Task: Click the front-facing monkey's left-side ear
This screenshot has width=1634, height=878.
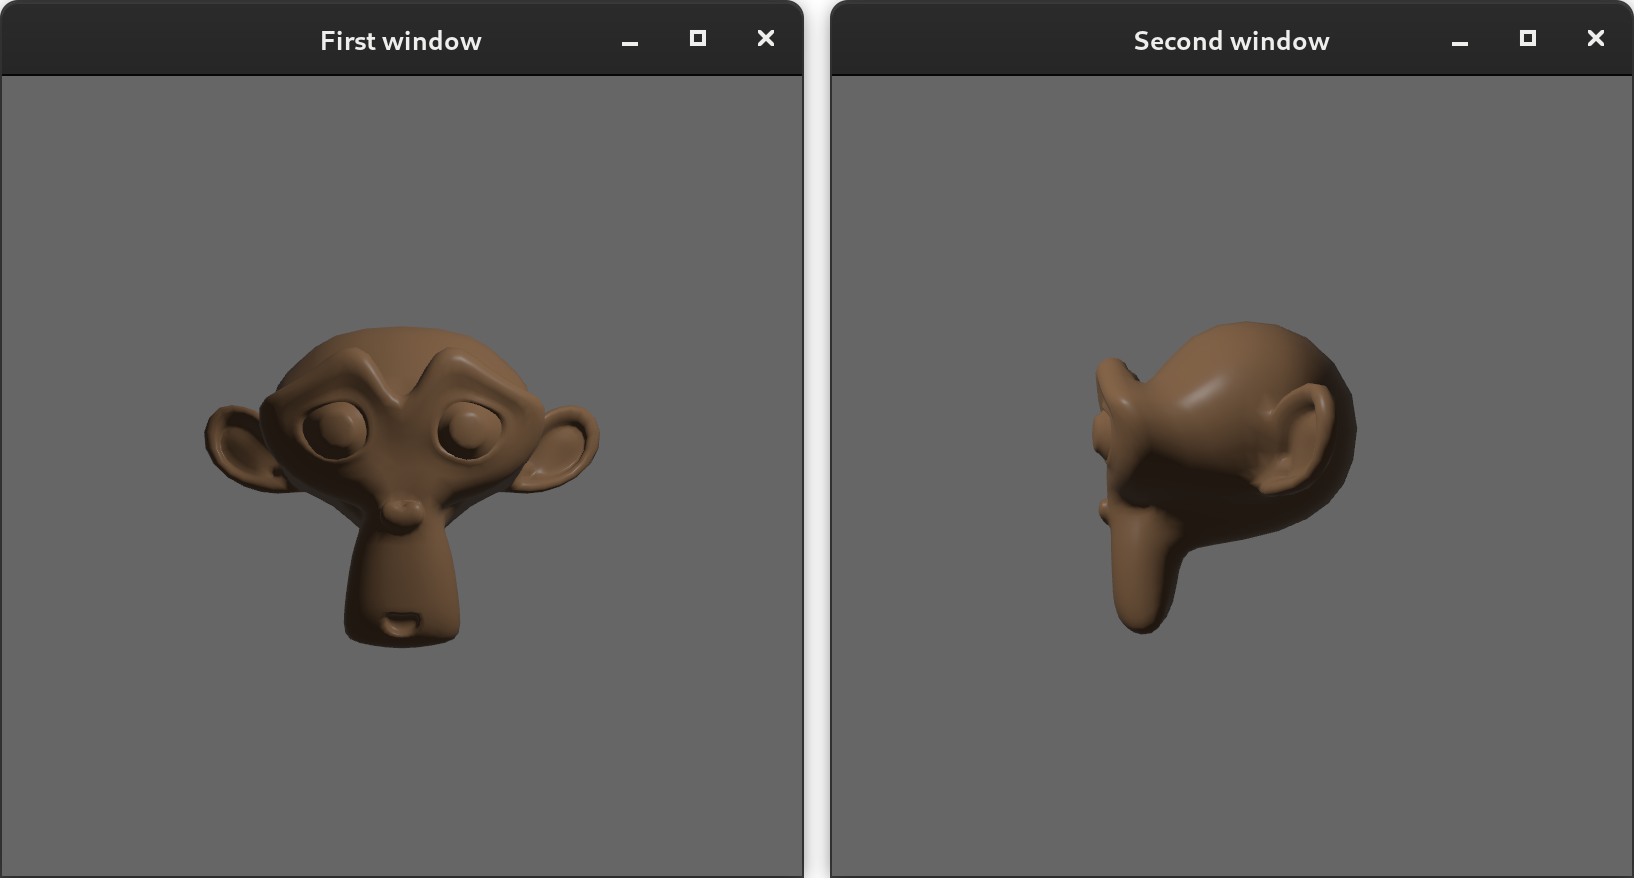Action: [238, 448]
